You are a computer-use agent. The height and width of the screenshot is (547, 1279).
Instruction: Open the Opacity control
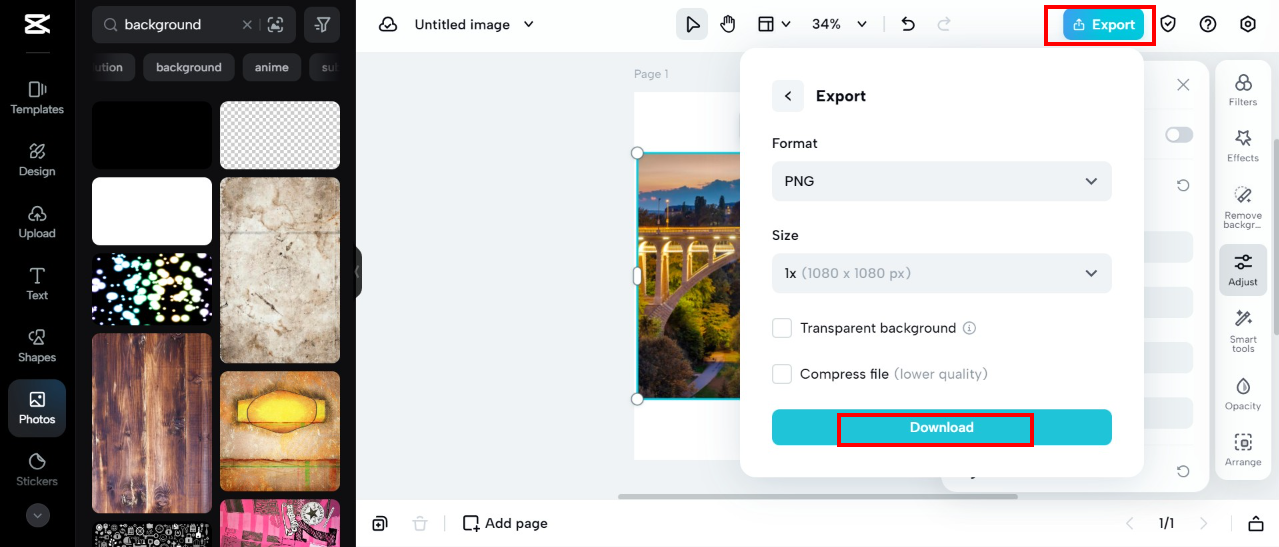coord(1243,393)
